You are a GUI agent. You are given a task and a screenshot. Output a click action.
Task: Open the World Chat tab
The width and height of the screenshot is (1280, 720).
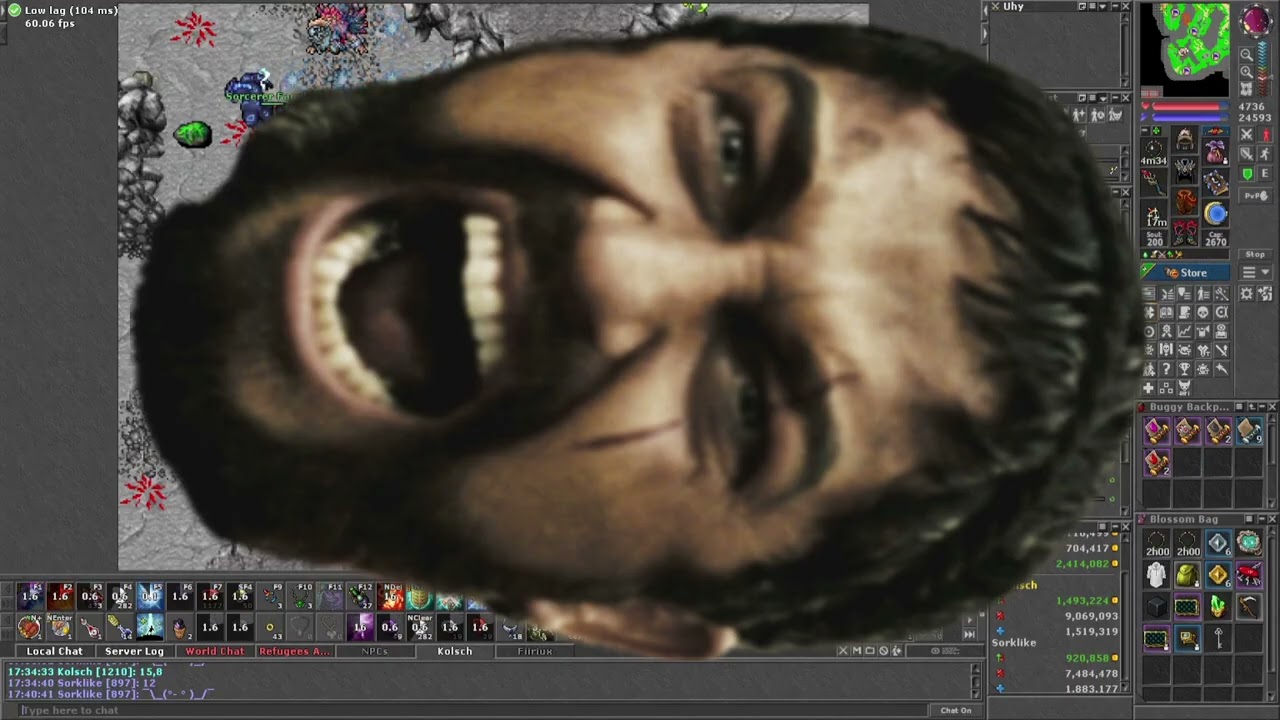click(x=214, y=651)
